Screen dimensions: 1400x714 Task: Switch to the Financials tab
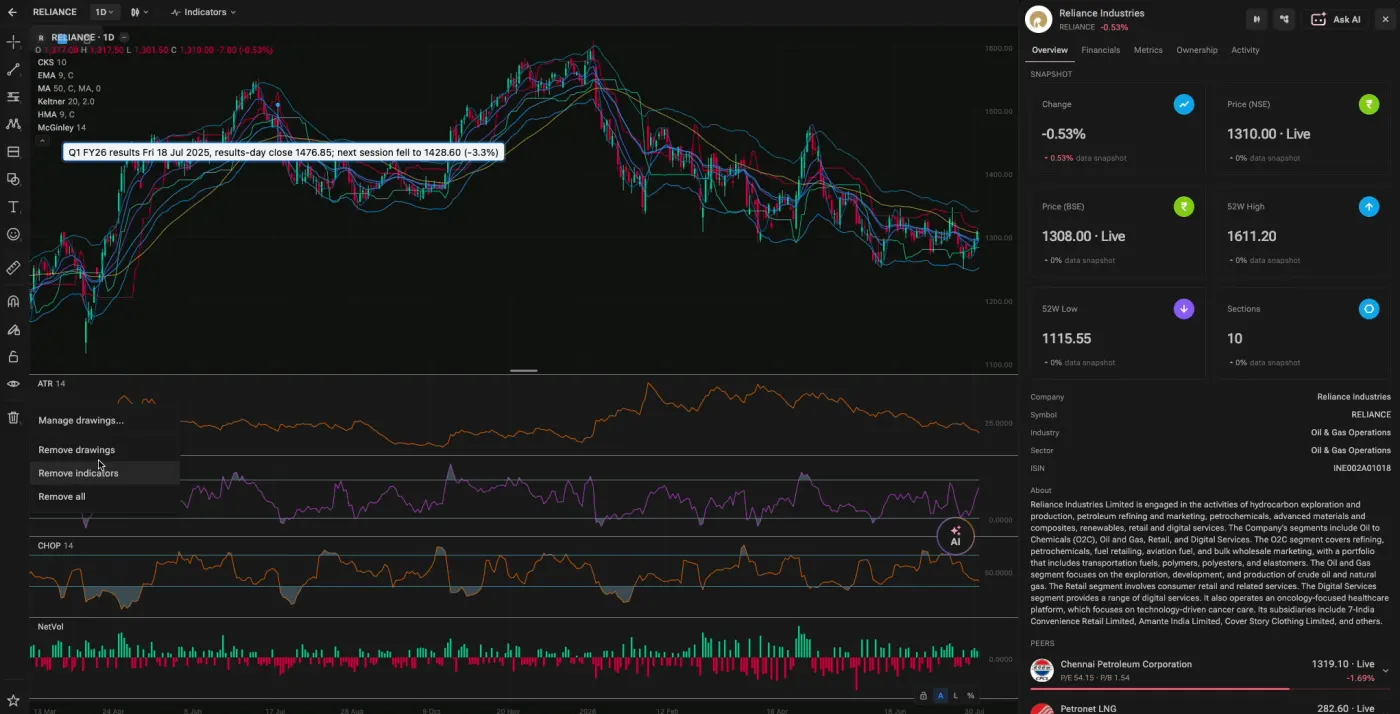tap(1100, 50)
